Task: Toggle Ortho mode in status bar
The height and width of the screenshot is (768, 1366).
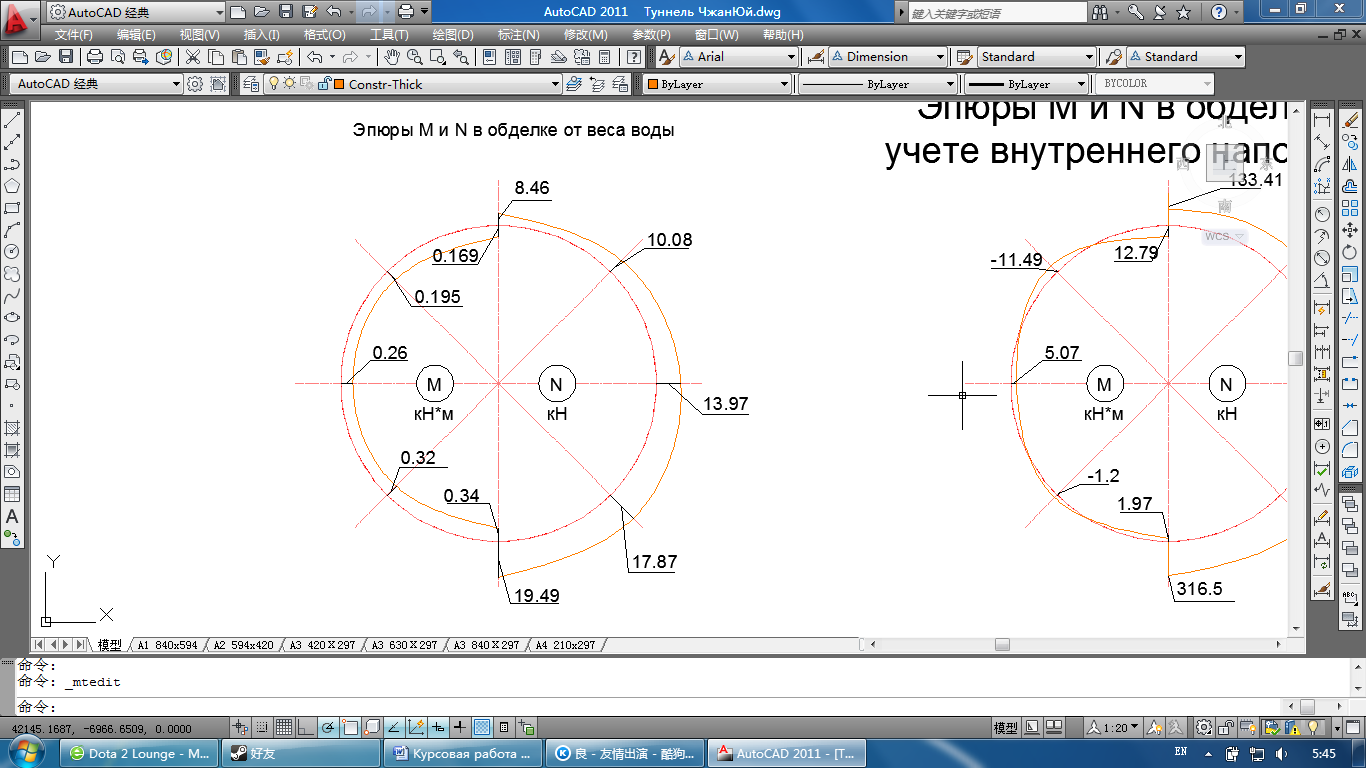Action: point(306,727)
